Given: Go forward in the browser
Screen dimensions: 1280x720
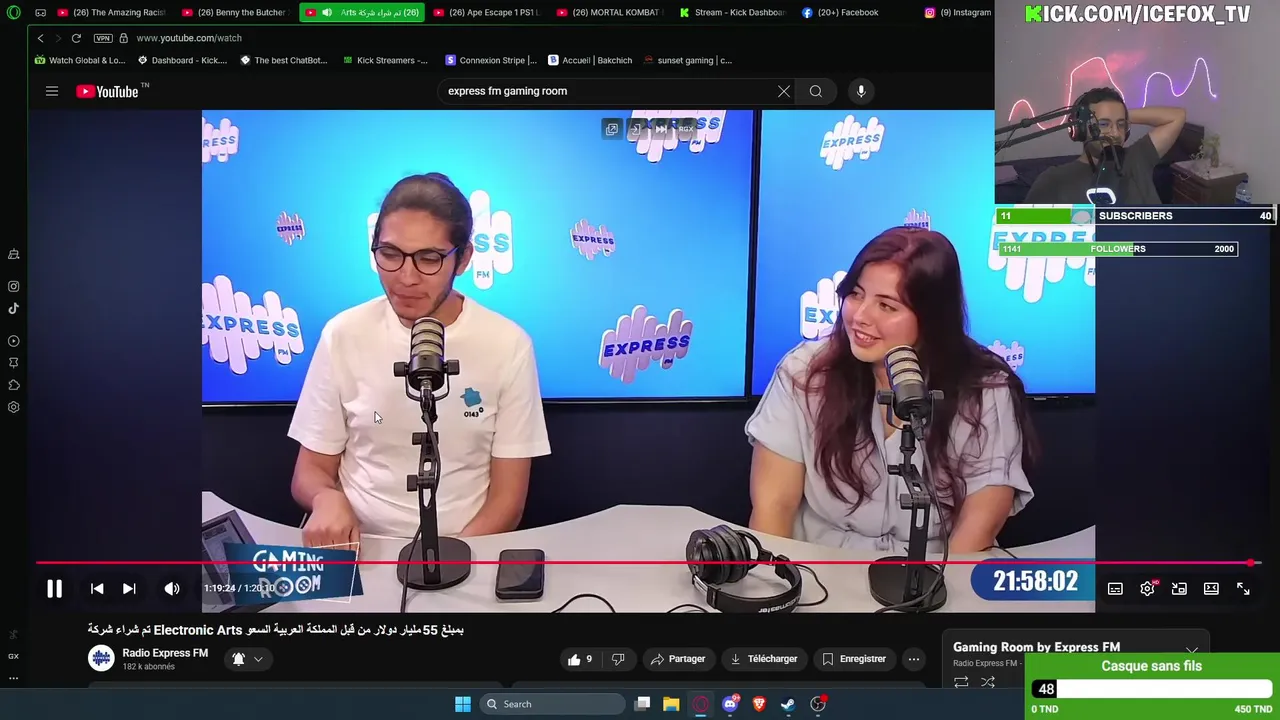Looking at the screenshot, I should click(x=58, y=38).
